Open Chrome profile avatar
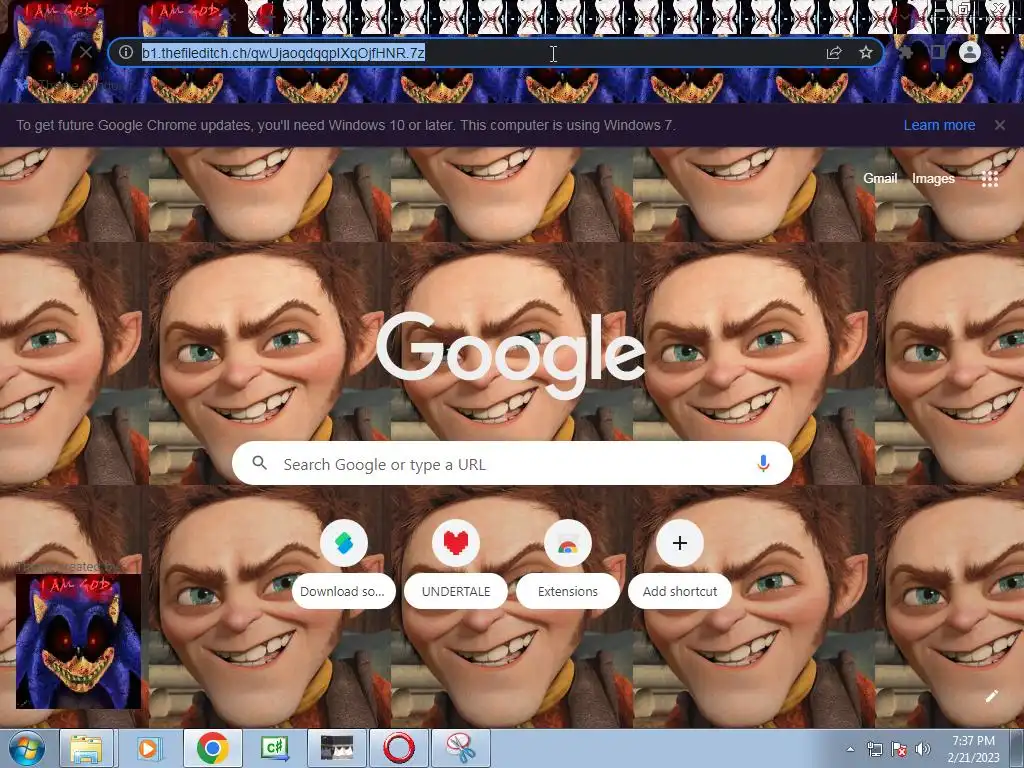The width and height of the screenshot is (1024, 768). (x=970, y=52)
